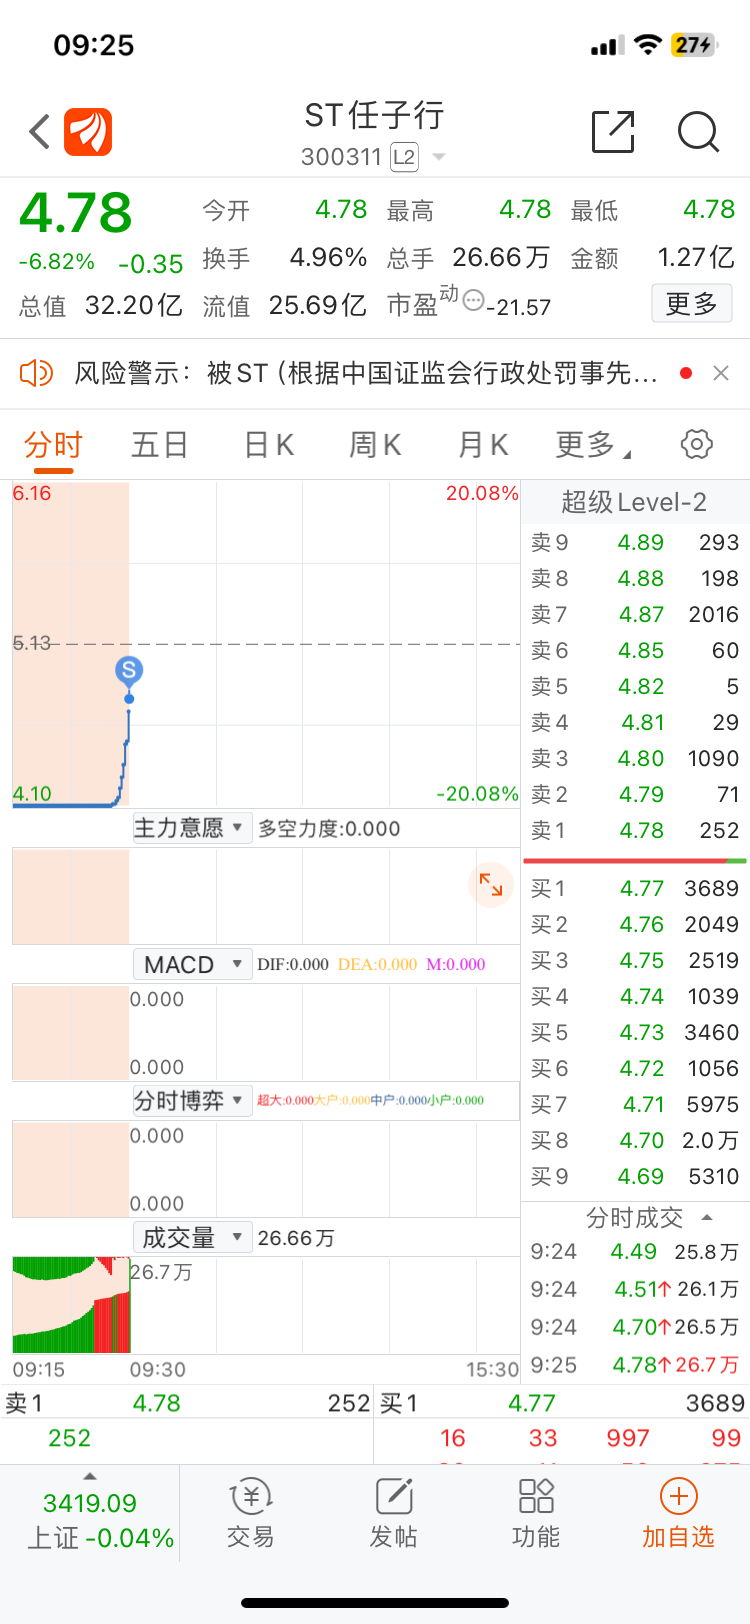Viewport: 750px width, 1624px height.
Task: Tap the 9:24 trade at 4.70
Action: (x=635, y=1327)
